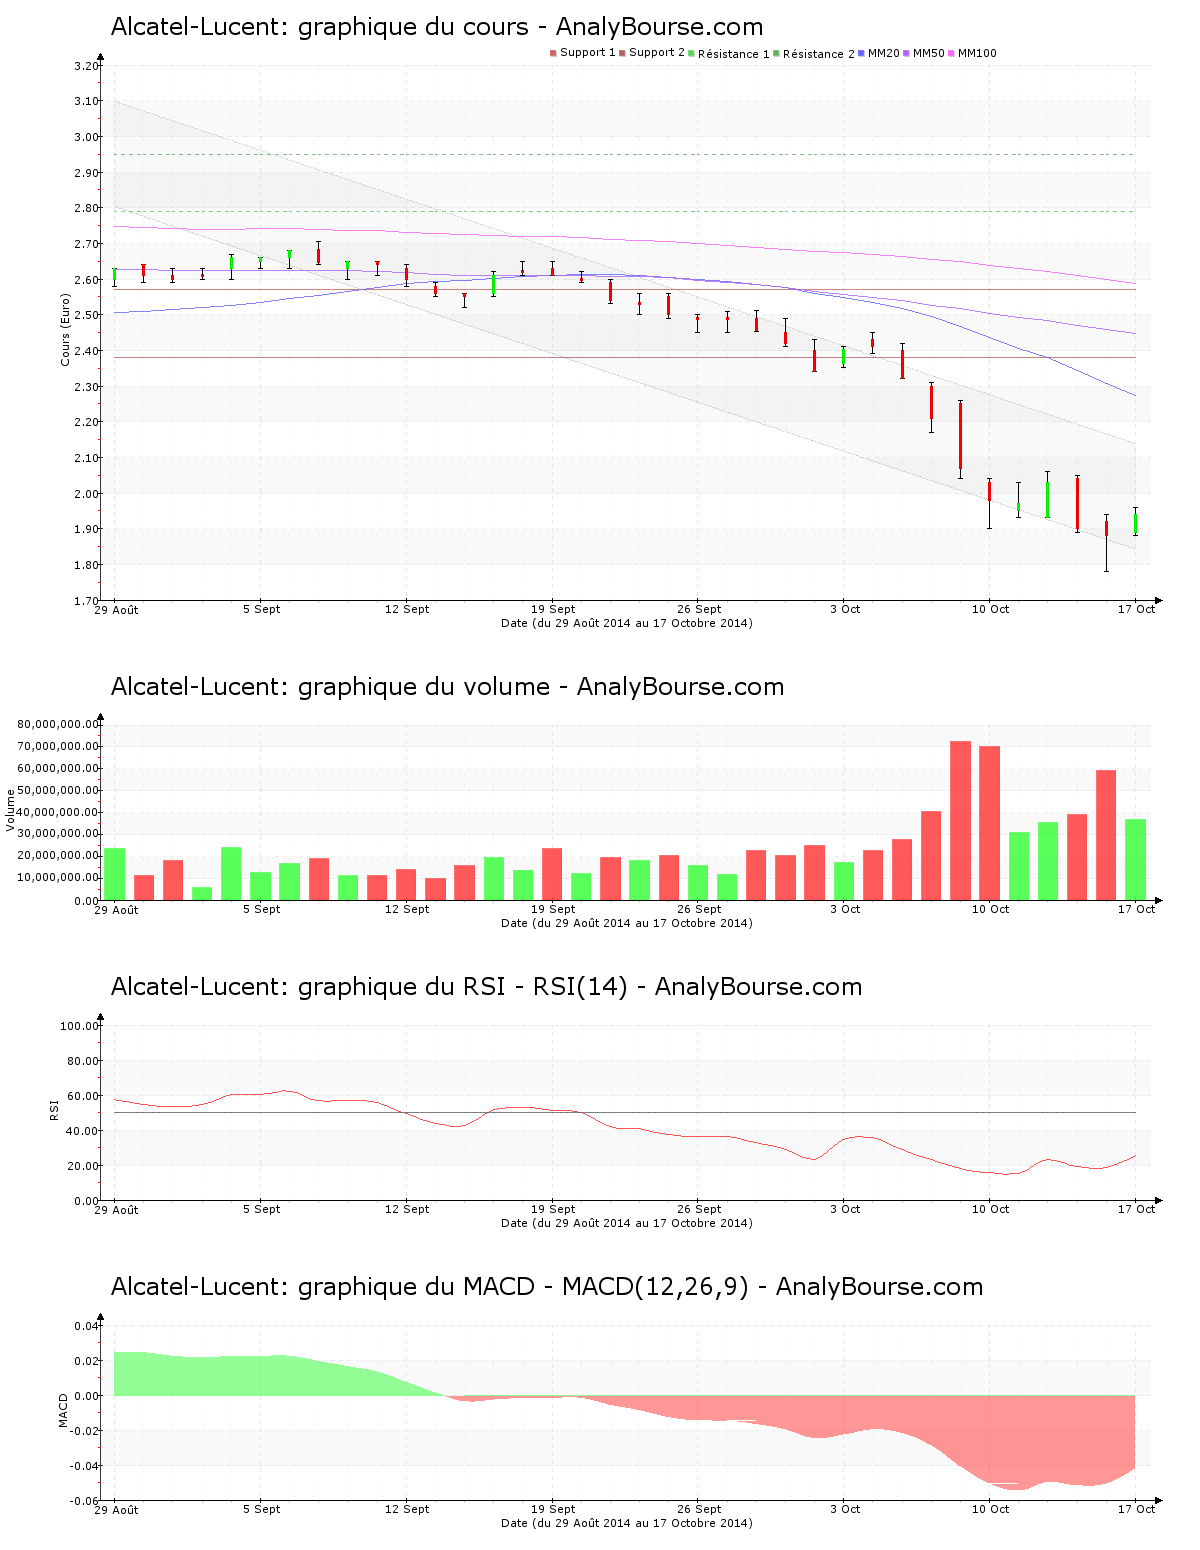This screenshot has height=1550, width=1200.
Task: Click the pink MM100 legend swatch
Action: [951, 53]
